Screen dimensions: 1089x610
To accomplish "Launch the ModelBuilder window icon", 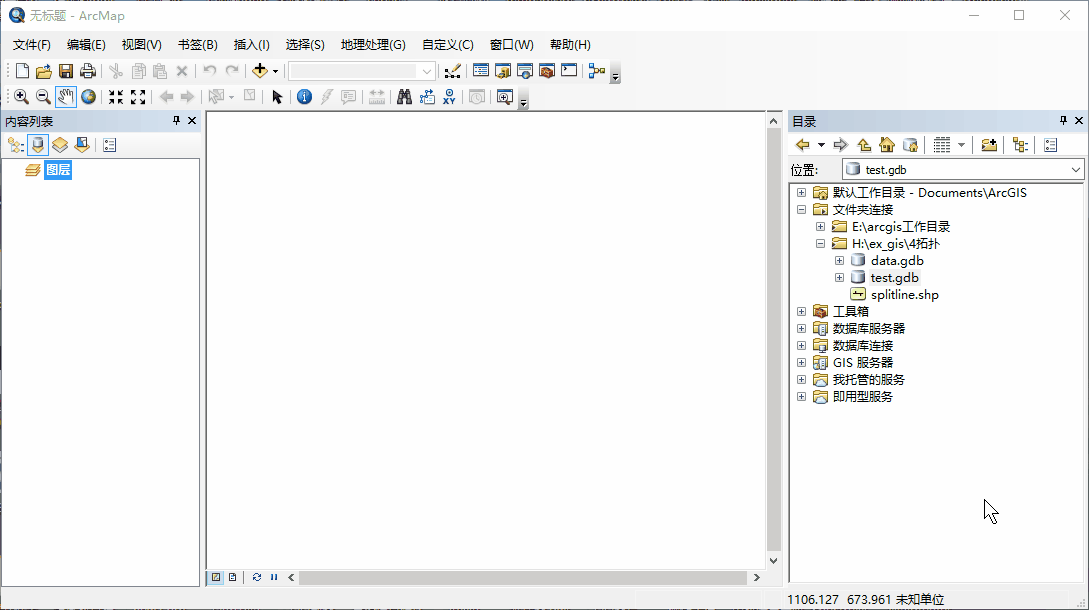I will [597, 71].
